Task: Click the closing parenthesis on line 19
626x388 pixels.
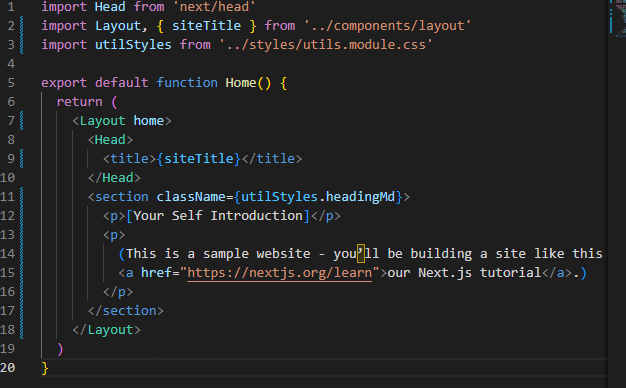Action: pos(60,349)
